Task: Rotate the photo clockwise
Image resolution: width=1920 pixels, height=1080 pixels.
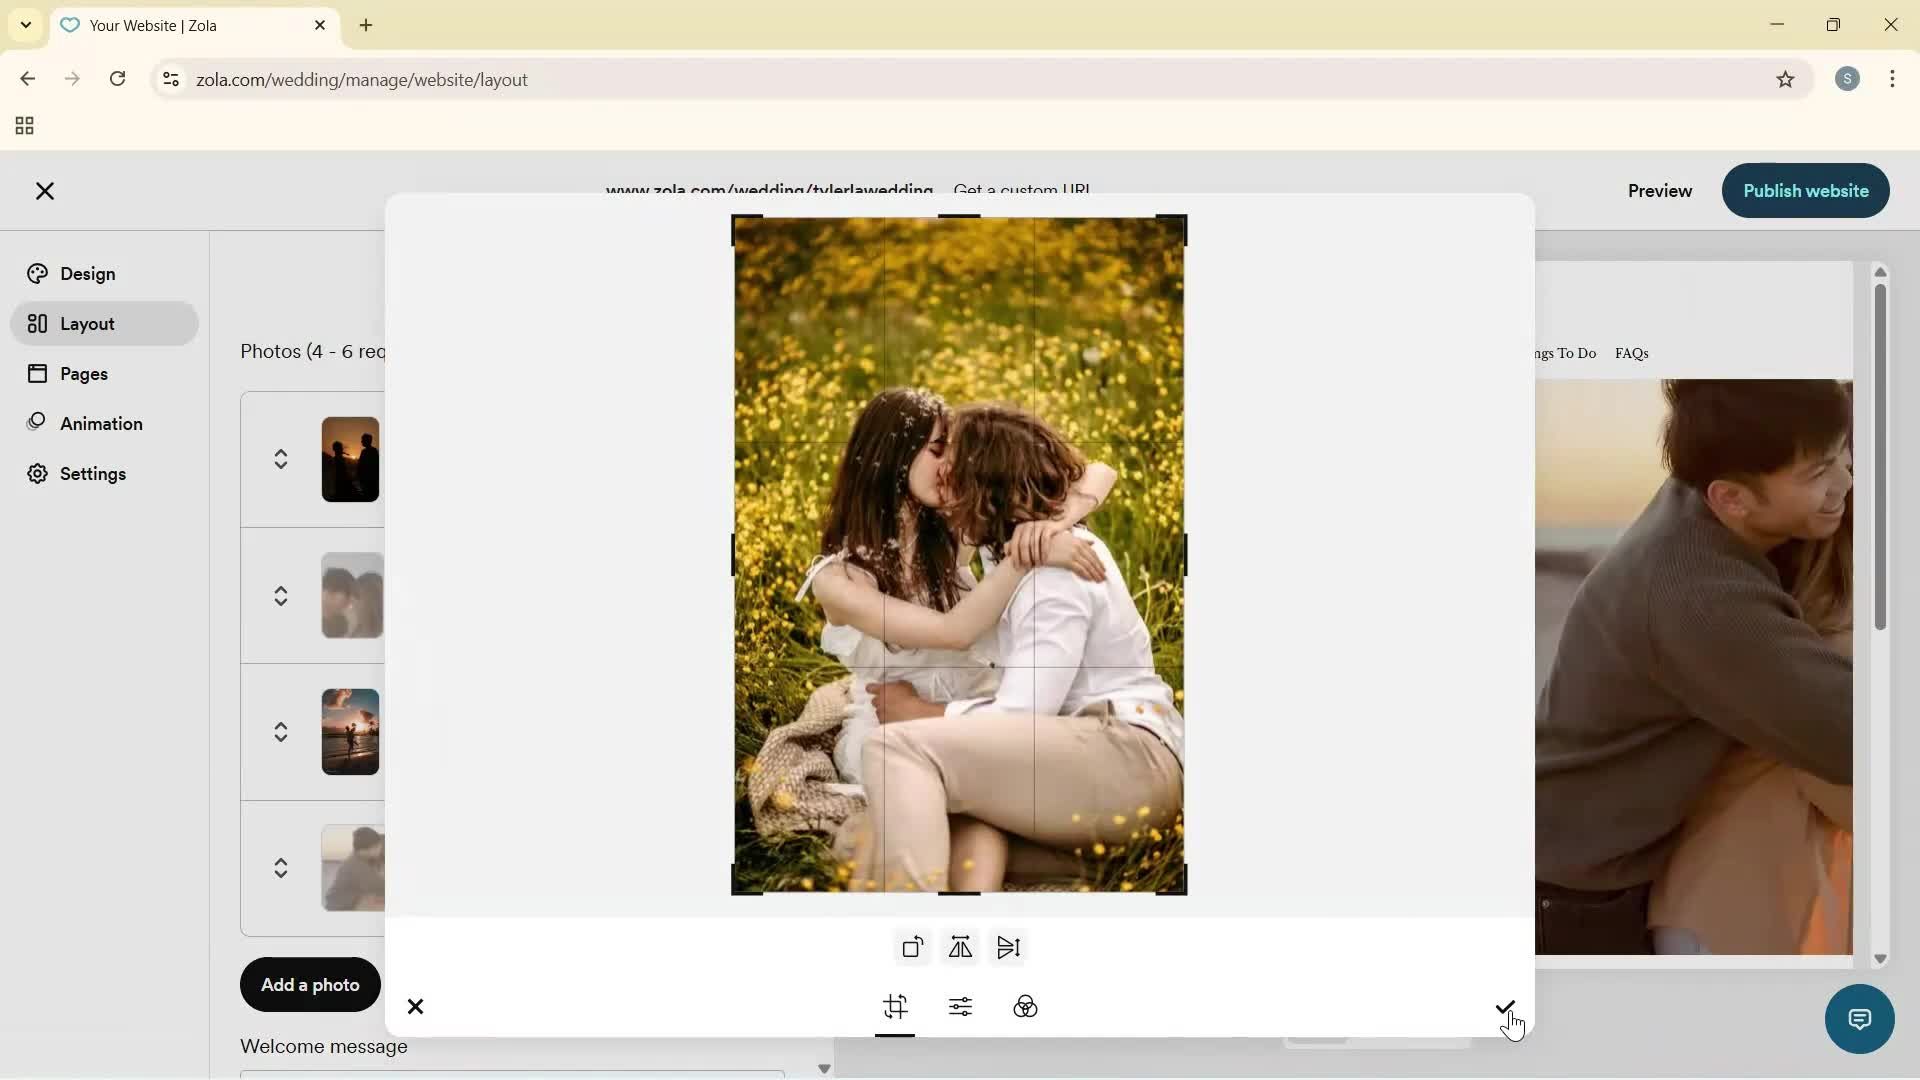Action: [x=912, y=947]
